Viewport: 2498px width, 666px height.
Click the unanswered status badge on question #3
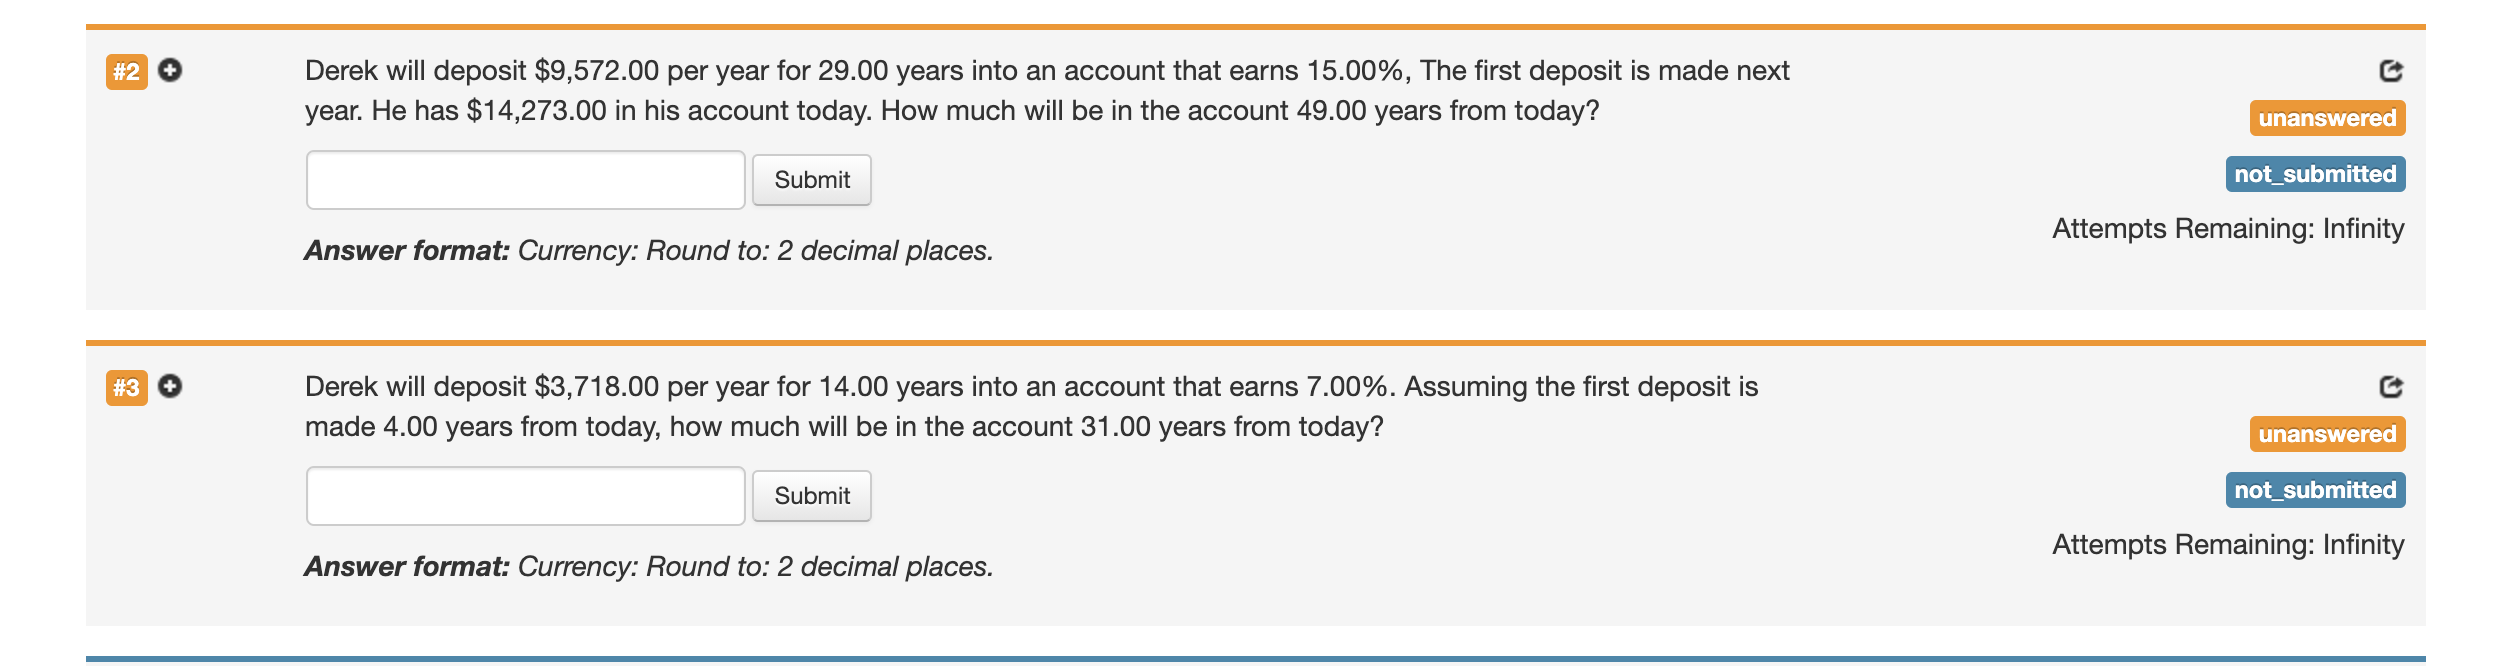[2328, 434]
